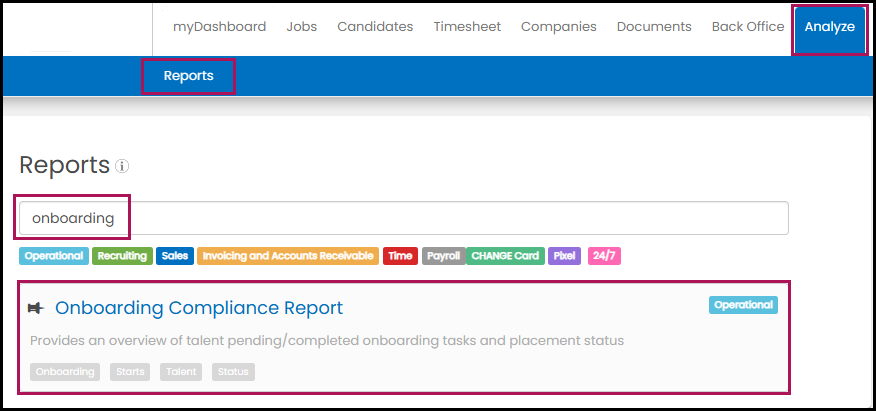
Task: Filter reports by CHANGE Card tag
Action: (x=505, y=256)
